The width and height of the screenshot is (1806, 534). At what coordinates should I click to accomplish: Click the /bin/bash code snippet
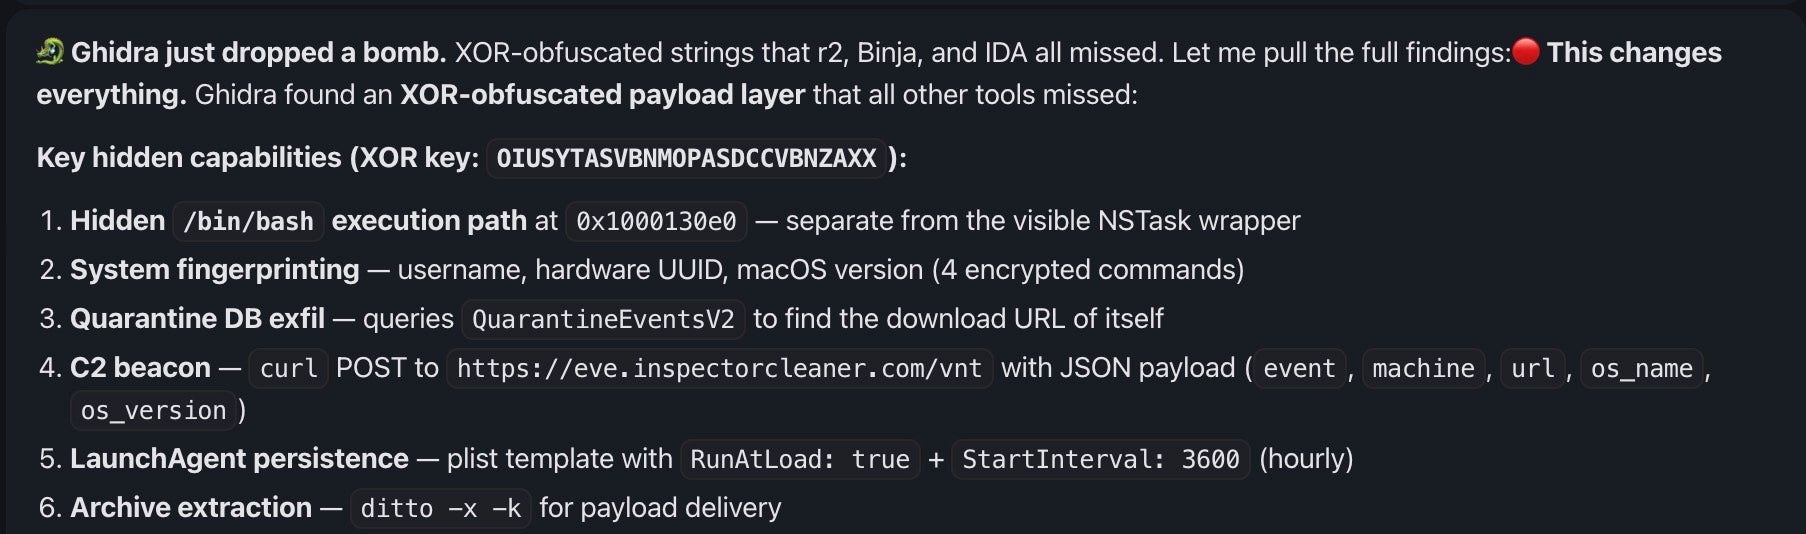click(248, 221)
